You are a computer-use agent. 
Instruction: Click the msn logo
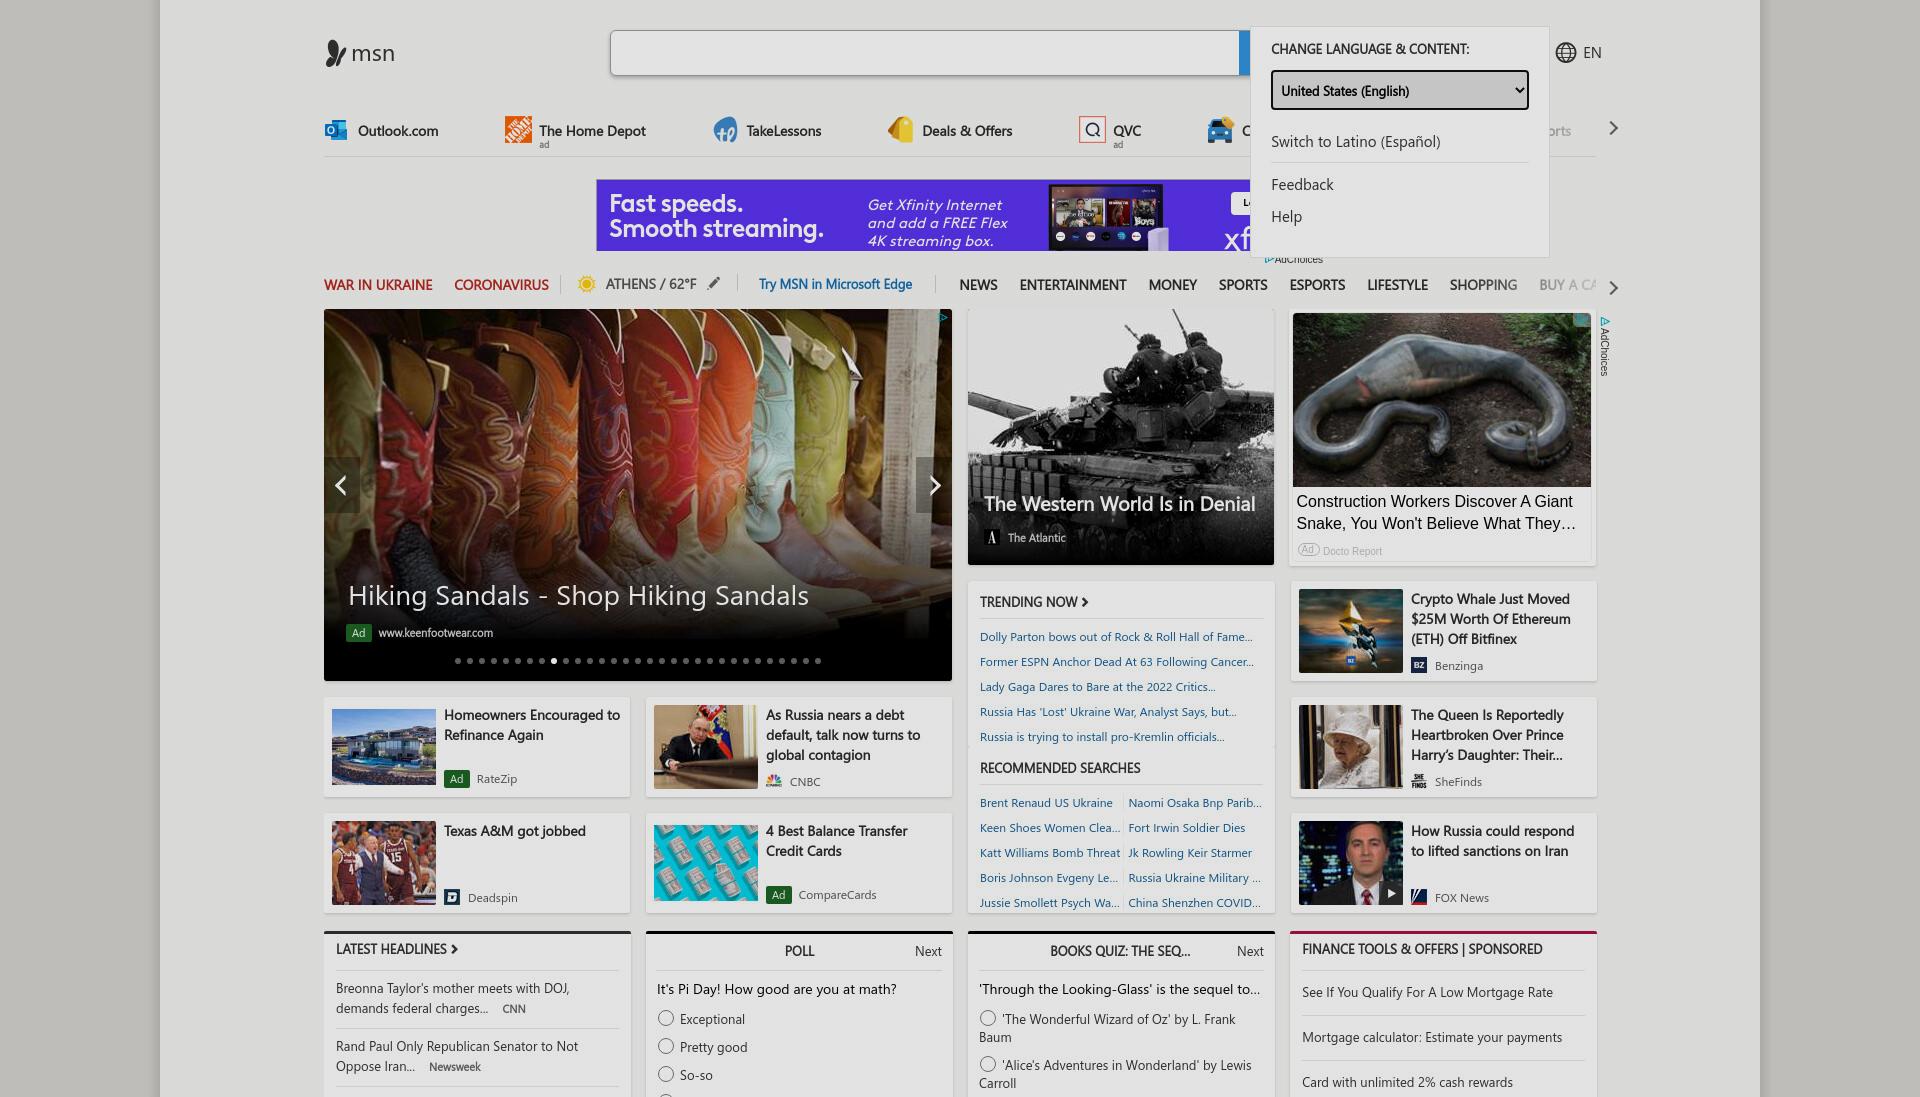pos(360,53)
